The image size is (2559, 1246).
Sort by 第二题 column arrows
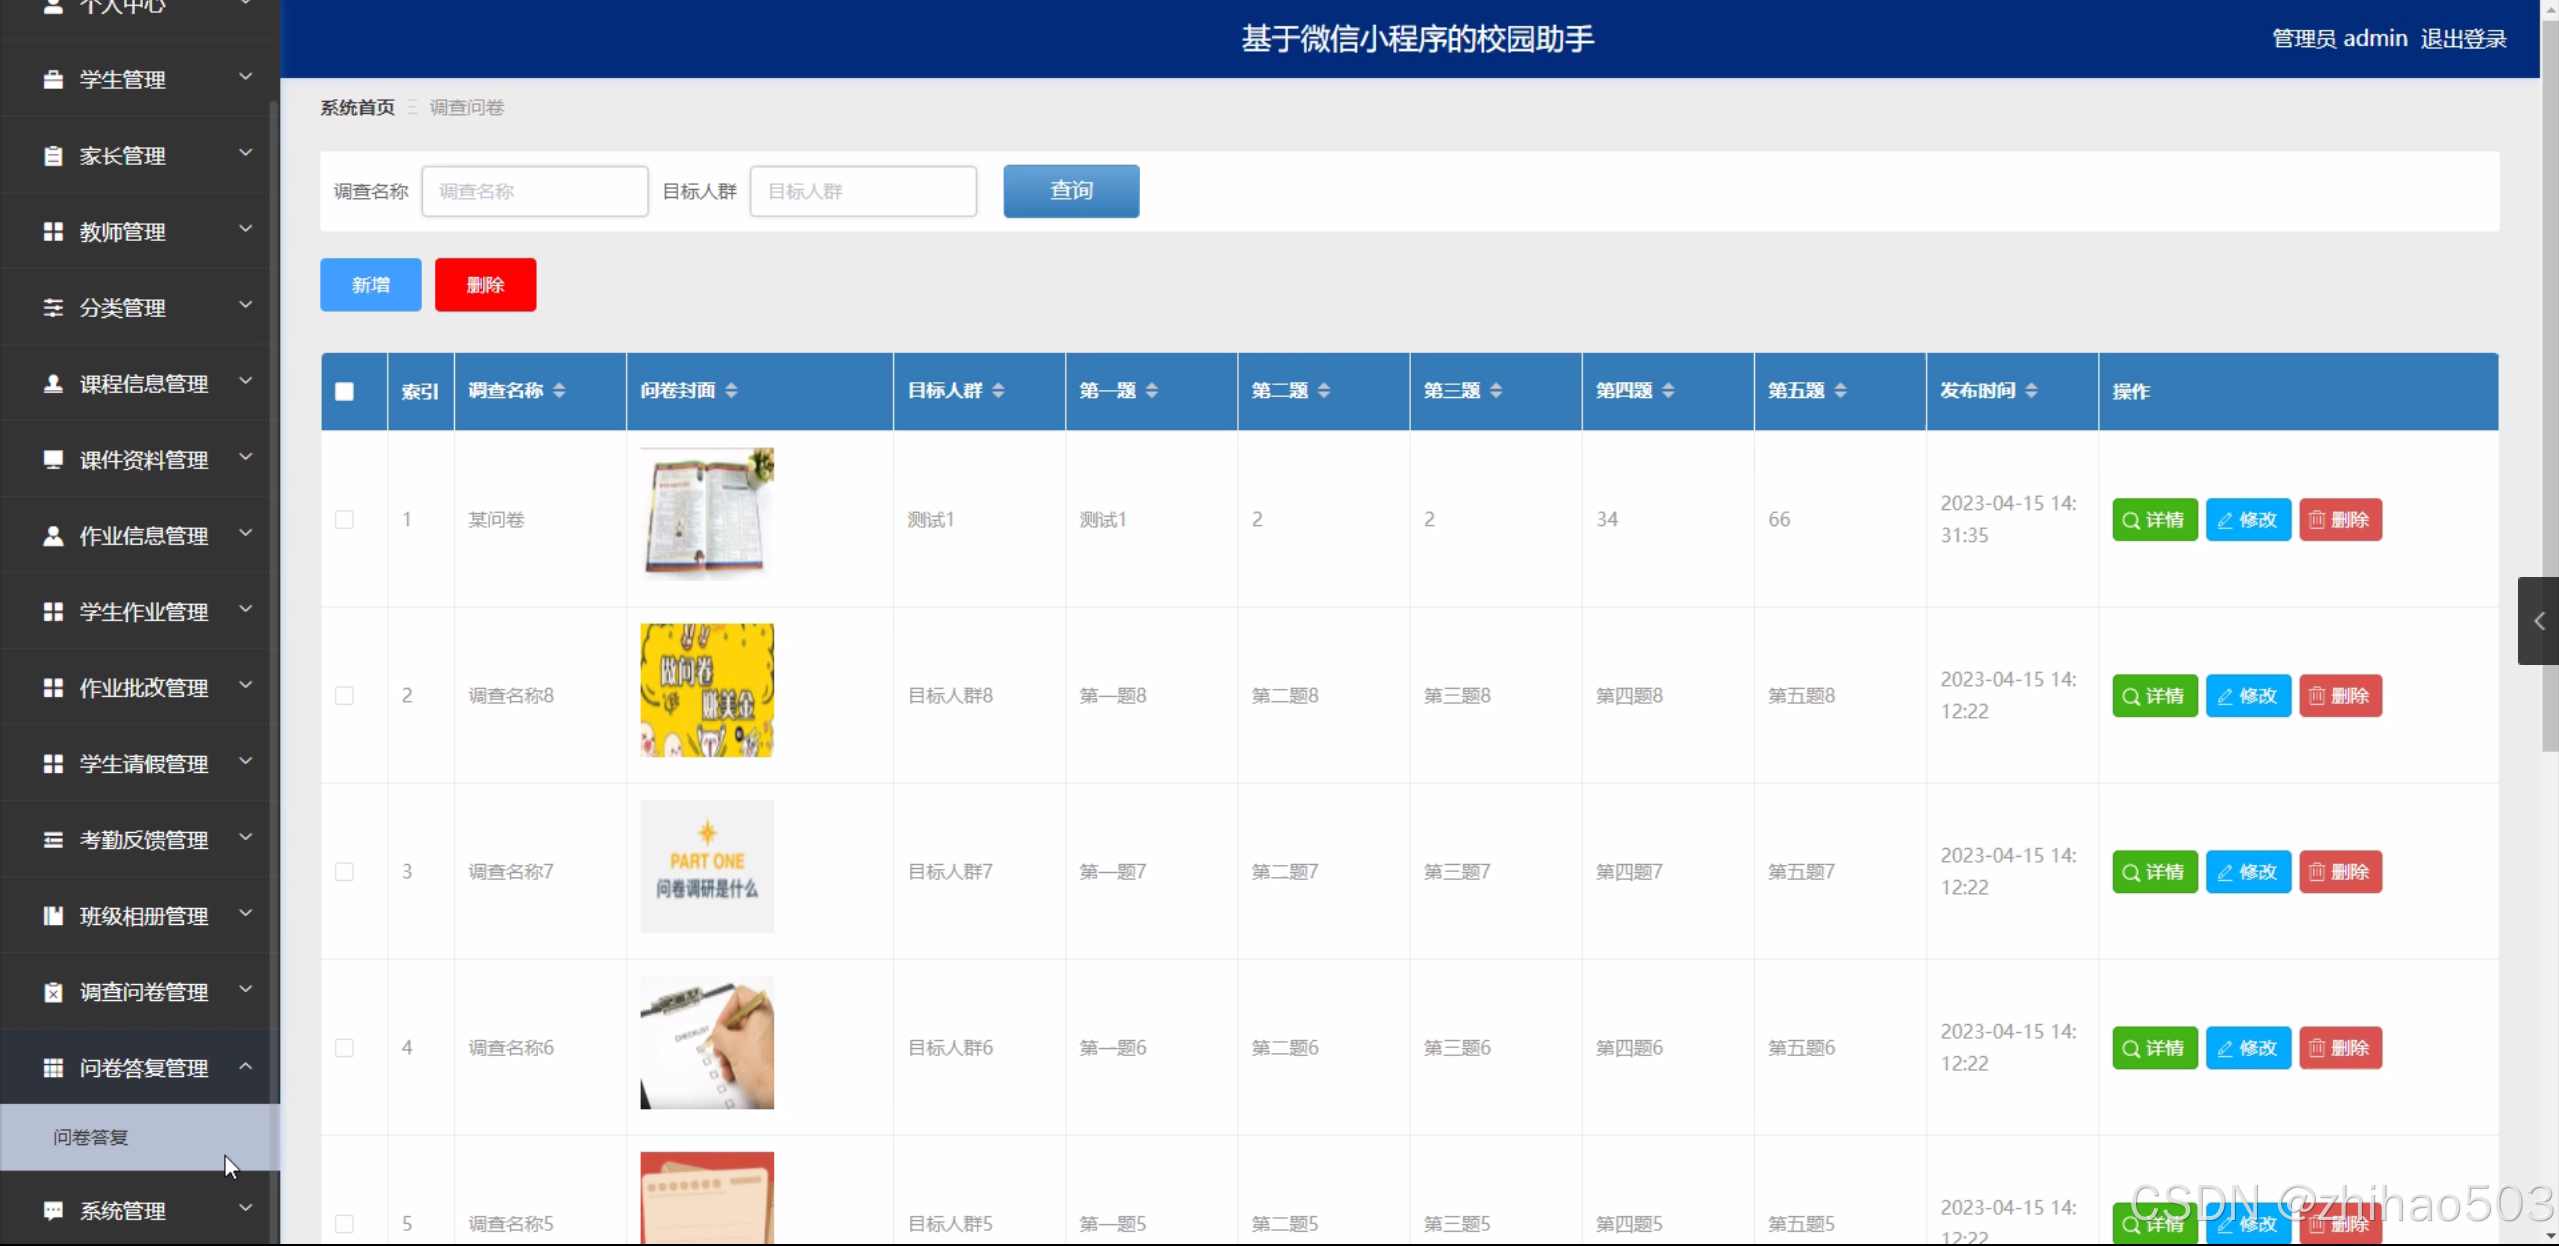pos(1324,390)
